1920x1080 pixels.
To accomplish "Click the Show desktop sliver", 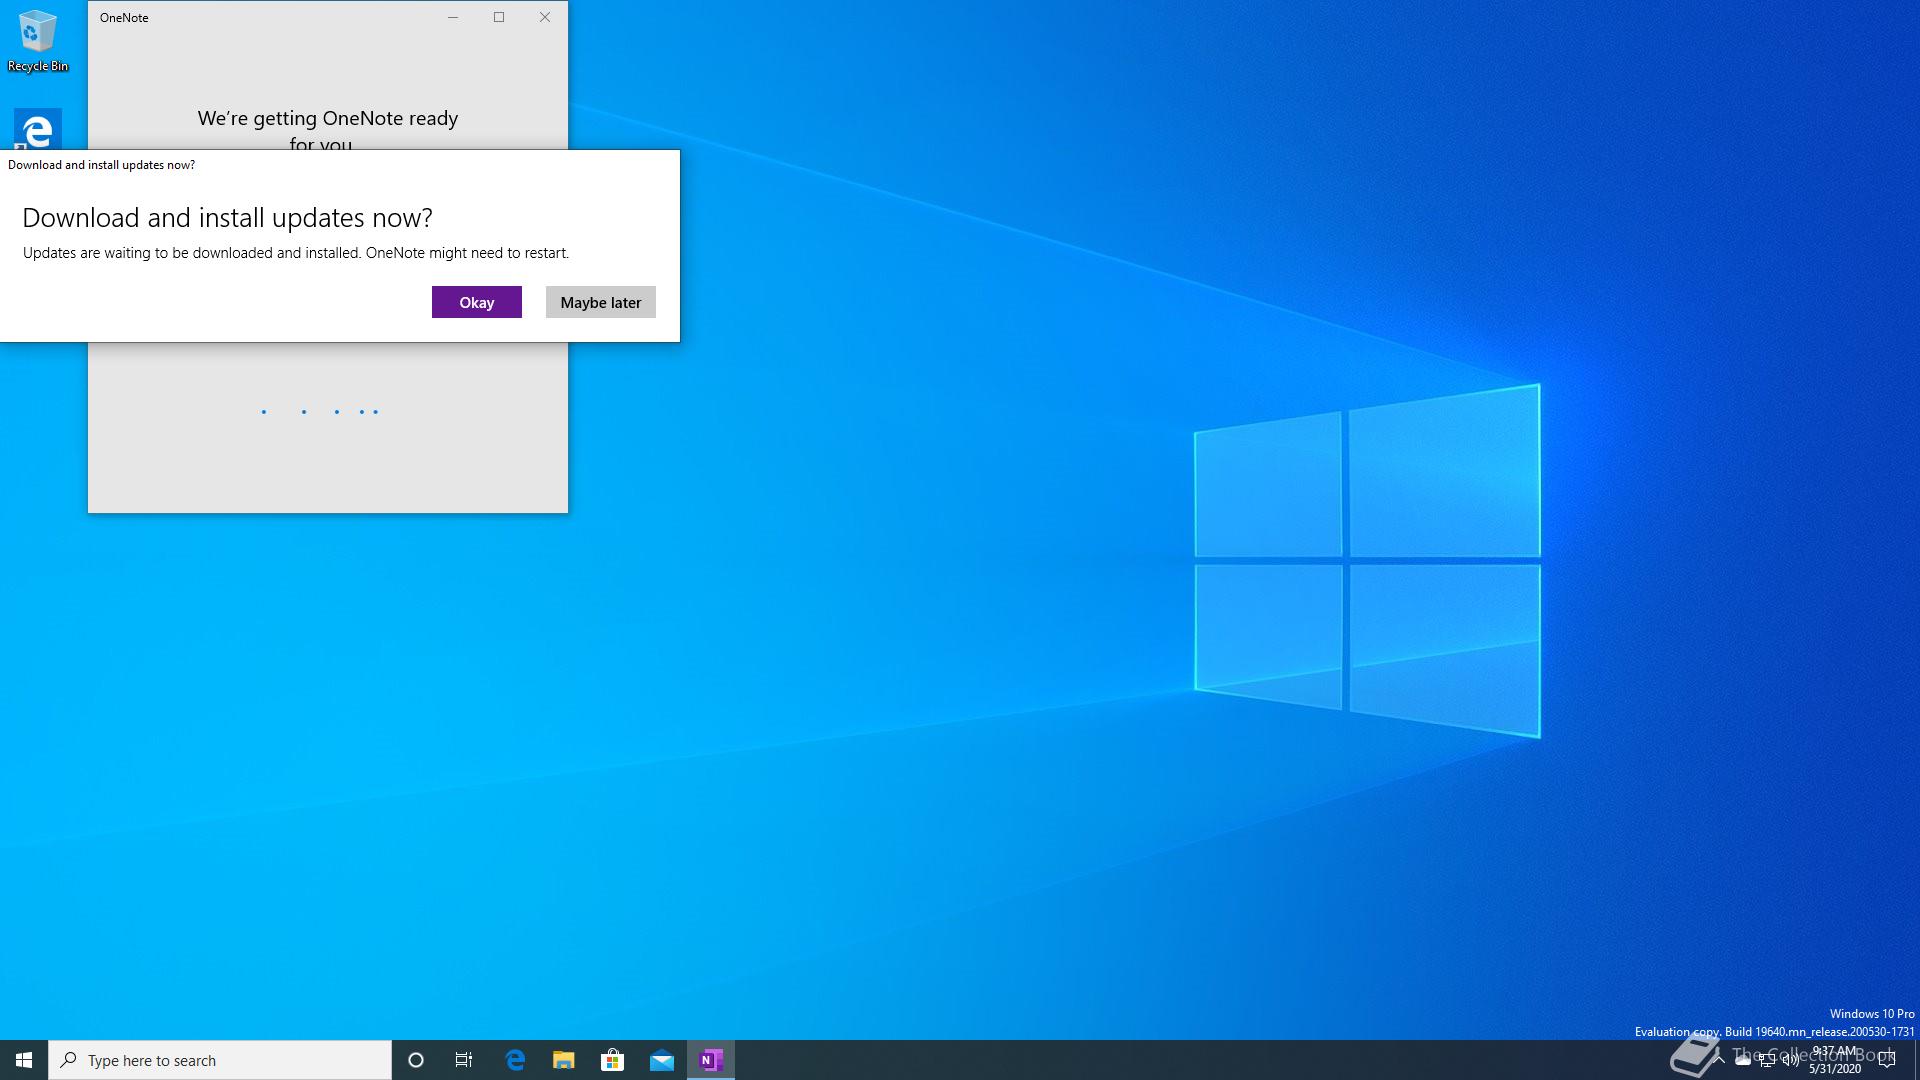I will coord(1917,1060).
